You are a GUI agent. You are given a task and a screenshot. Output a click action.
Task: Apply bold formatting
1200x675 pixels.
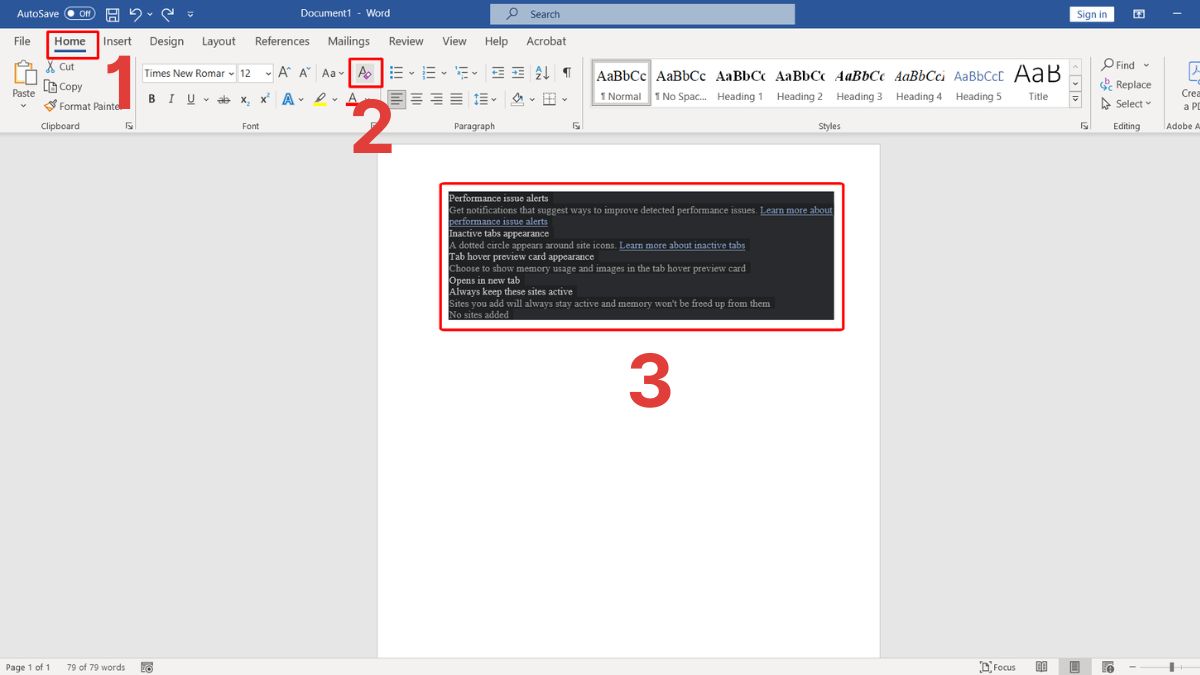click(x=151, y=98)
